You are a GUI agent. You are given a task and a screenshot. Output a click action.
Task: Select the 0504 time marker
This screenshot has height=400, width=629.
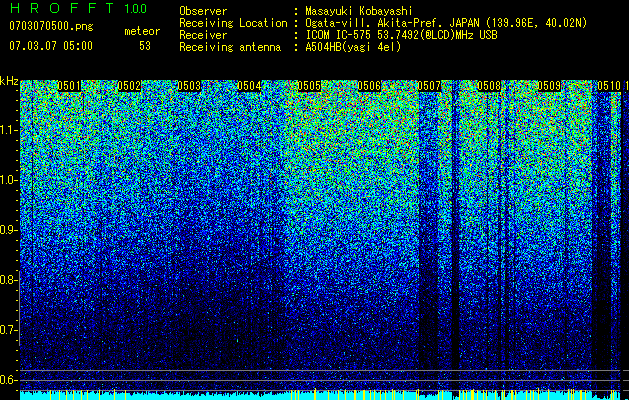tap(249, 86)
